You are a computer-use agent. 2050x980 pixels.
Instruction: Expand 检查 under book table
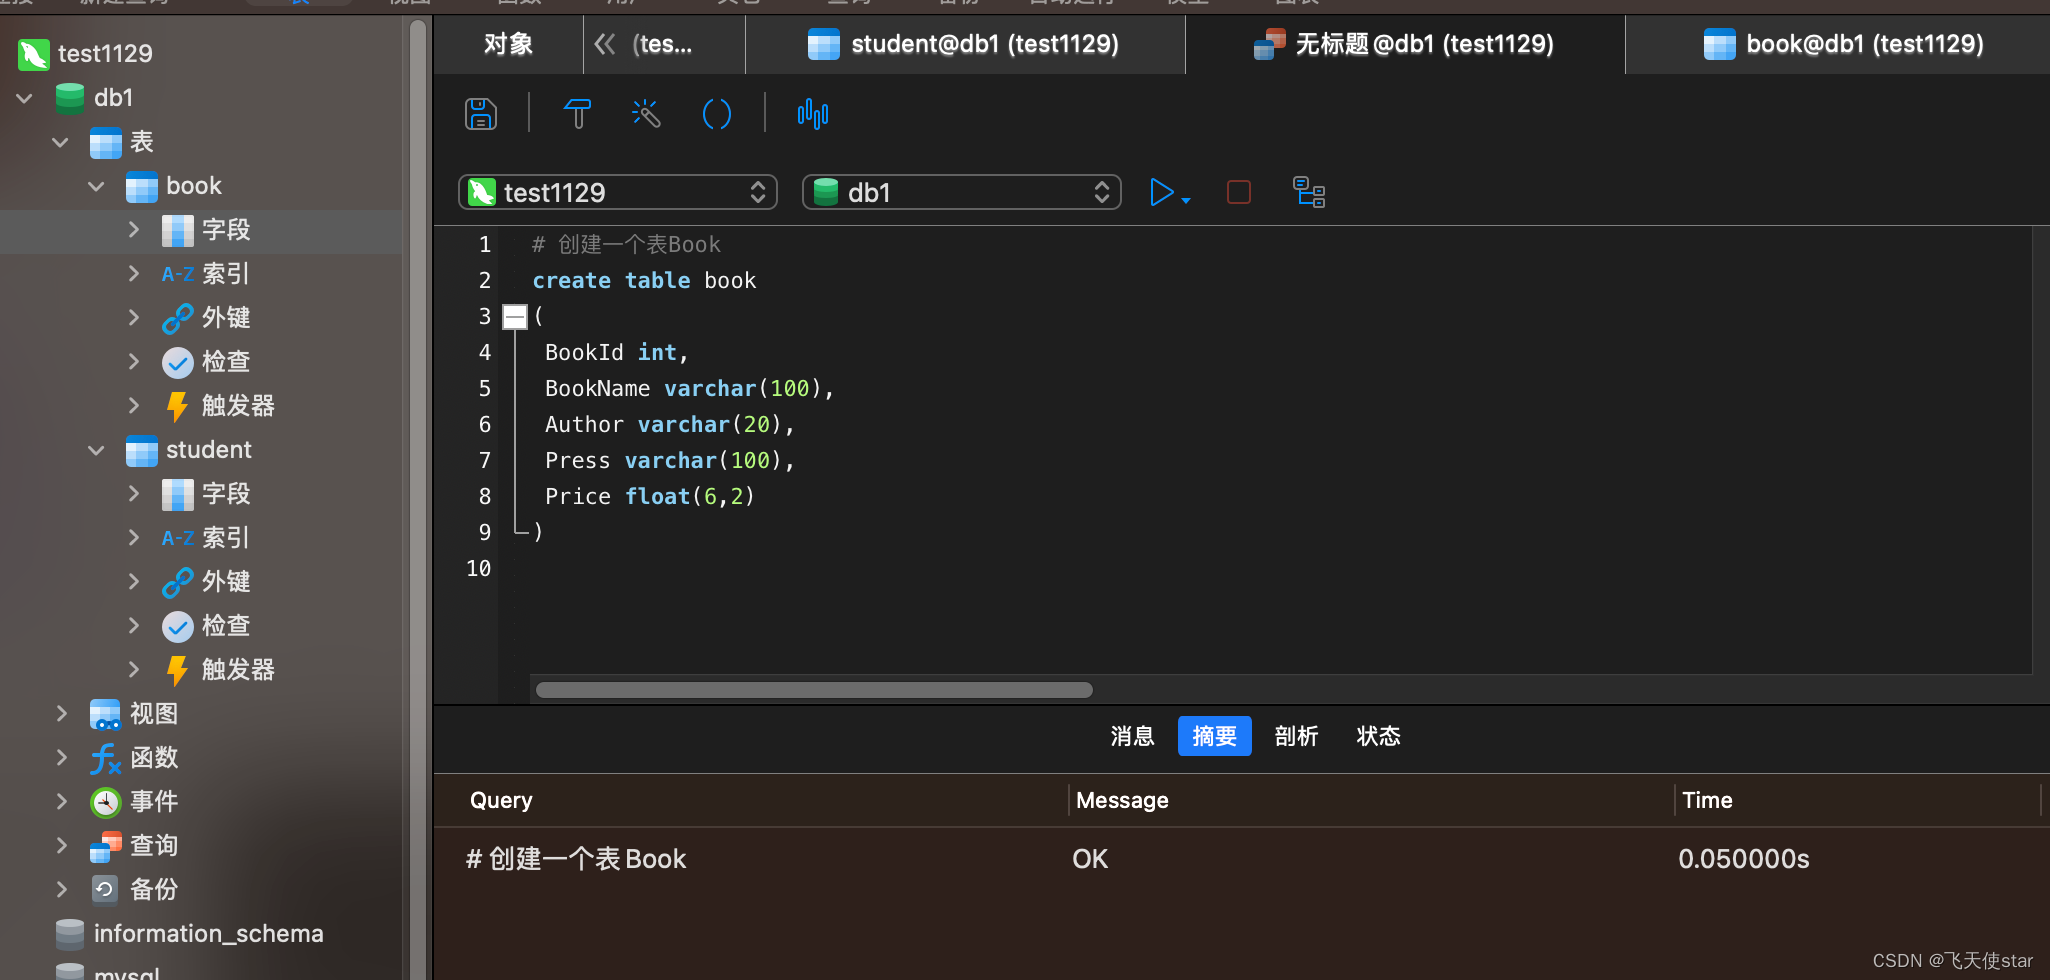134,362
